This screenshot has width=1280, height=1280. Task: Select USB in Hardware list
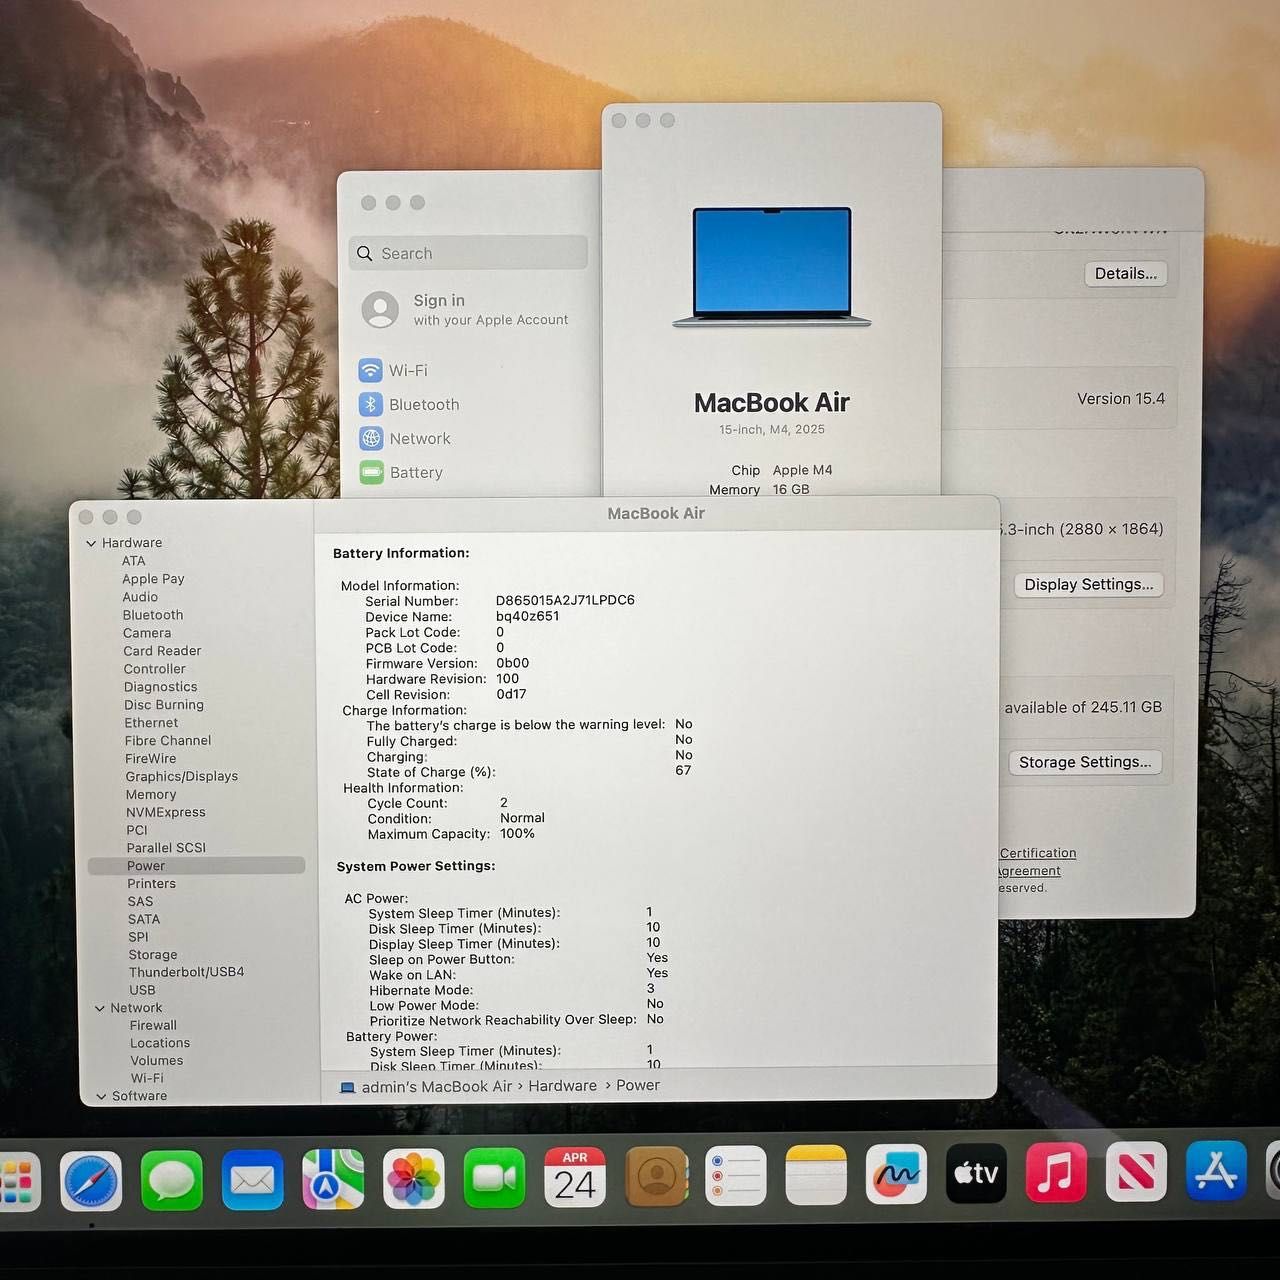(142, 990)
